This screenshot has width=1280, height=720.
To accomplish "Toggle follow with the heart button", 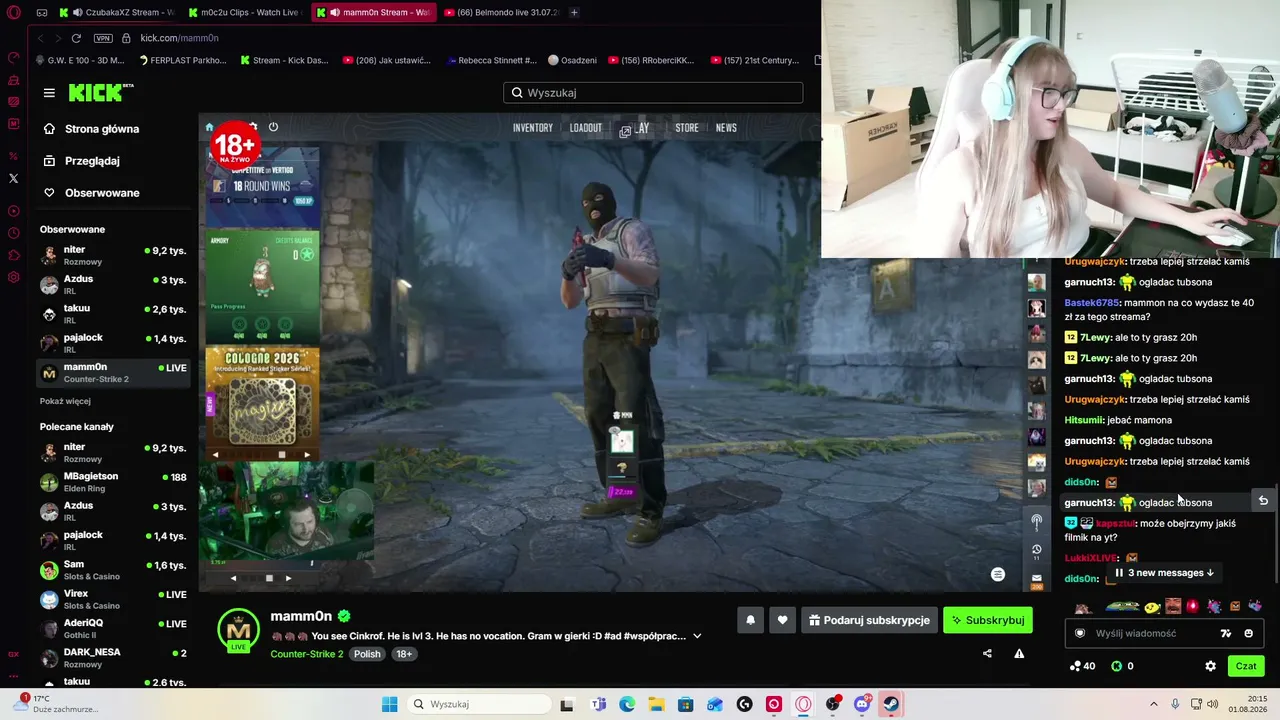I will (x=782, y=620).
